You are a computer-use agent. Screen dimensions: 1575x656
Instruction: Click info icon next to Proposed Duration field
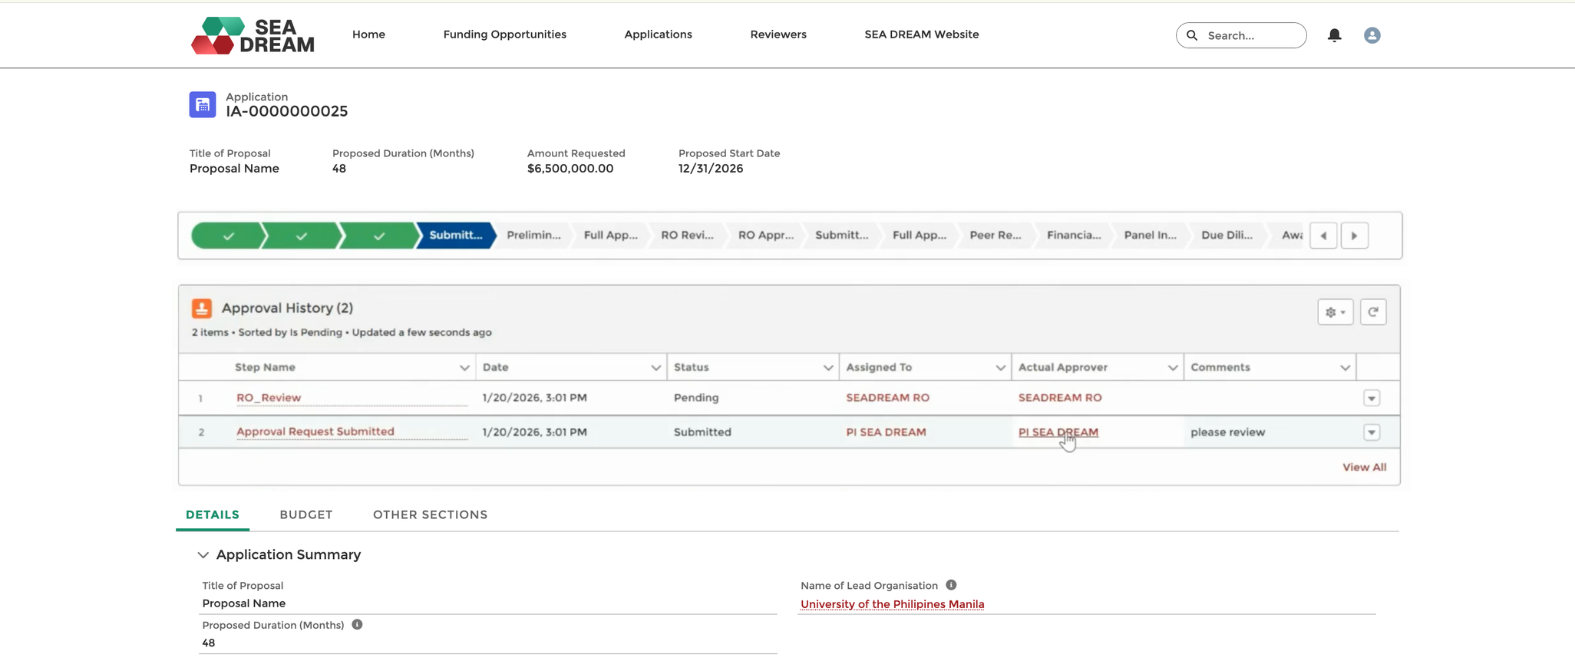[x=357, y=625]
